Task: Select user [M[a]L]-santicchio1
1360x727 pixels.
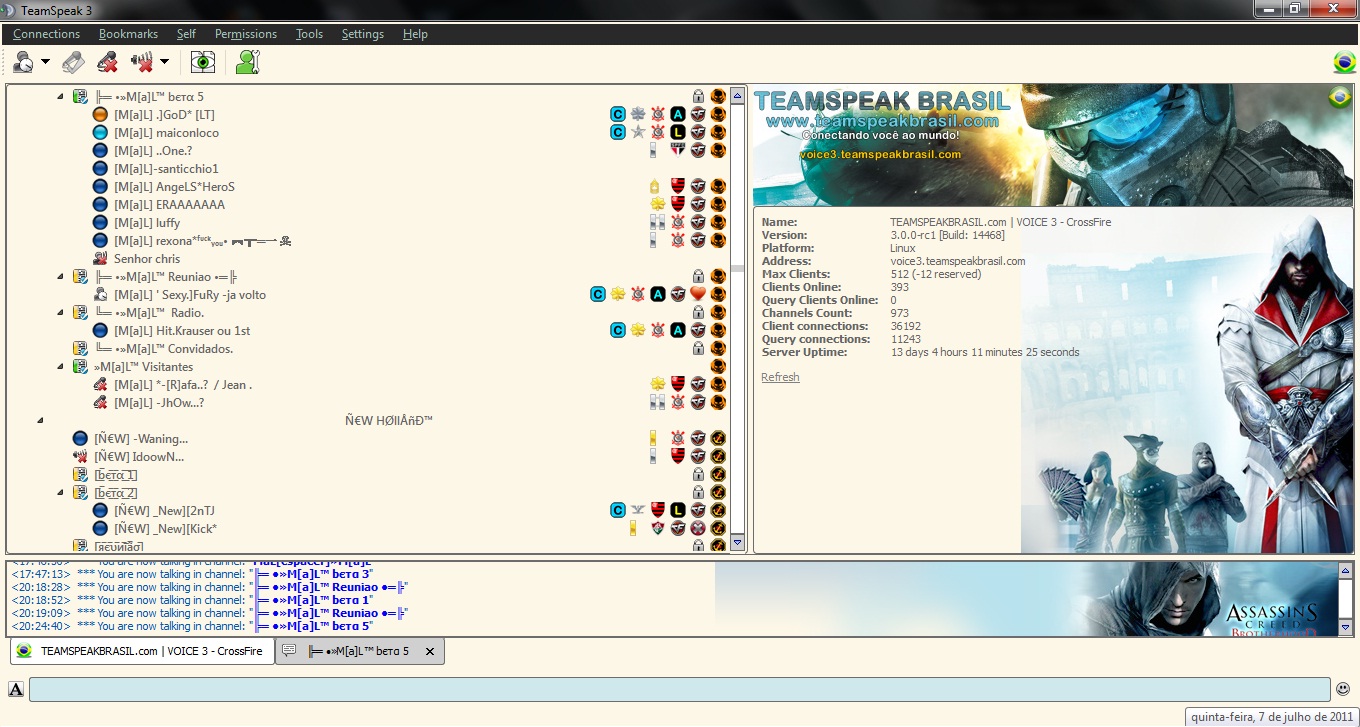Action: 166,169
